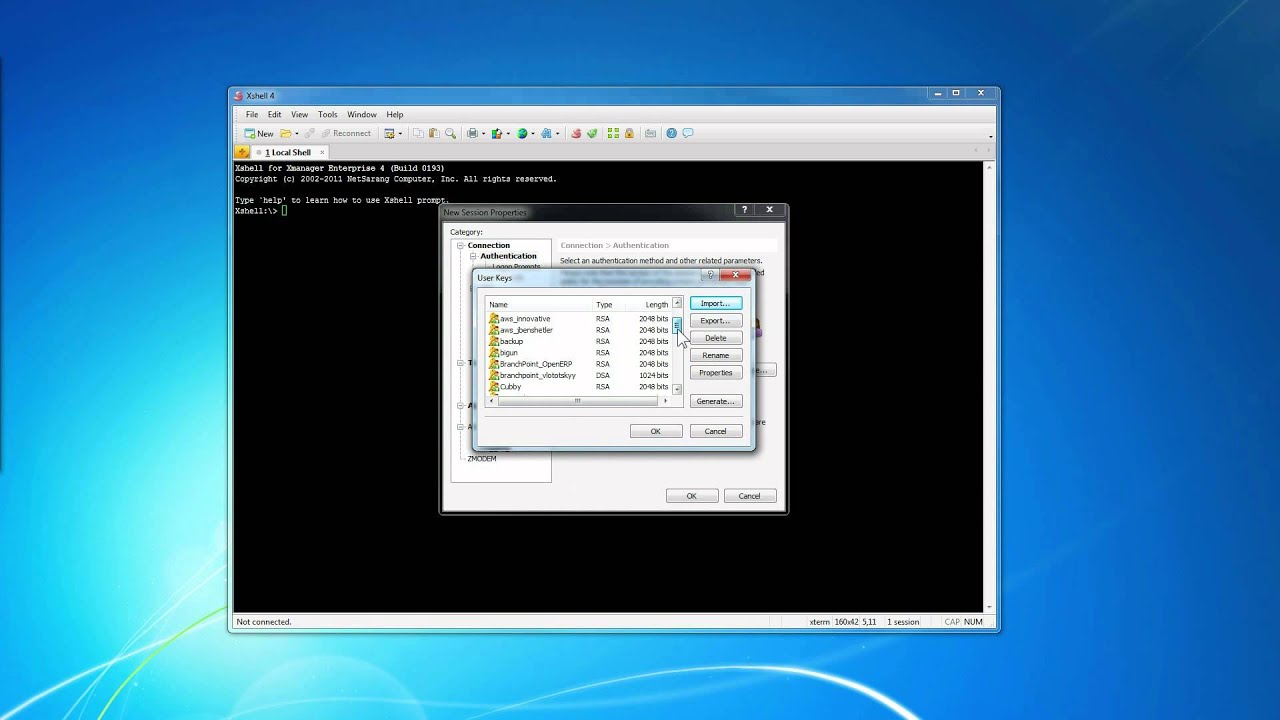Launch the green Xagent toolbar icon

tap(592, 133)
